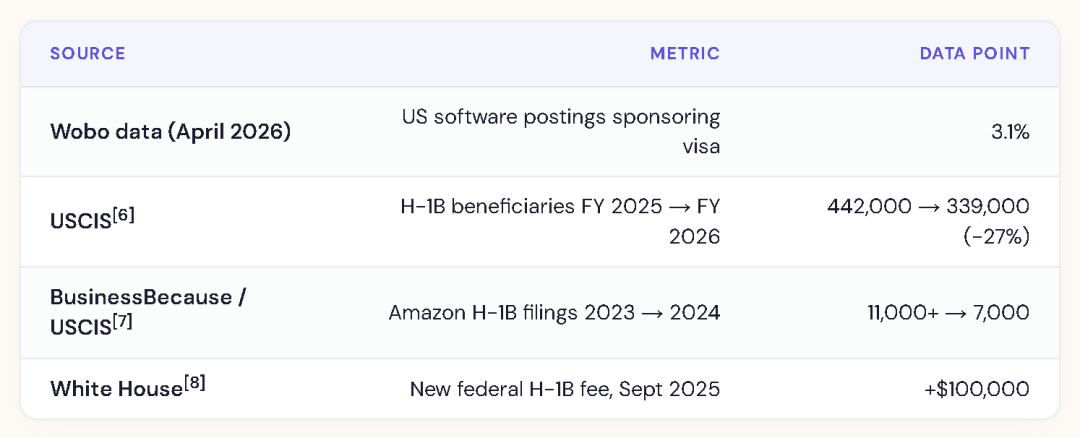The height and width of the screenshot is (438, 1080).
Task: Select the 3.1% data point
Action: 1010,132
